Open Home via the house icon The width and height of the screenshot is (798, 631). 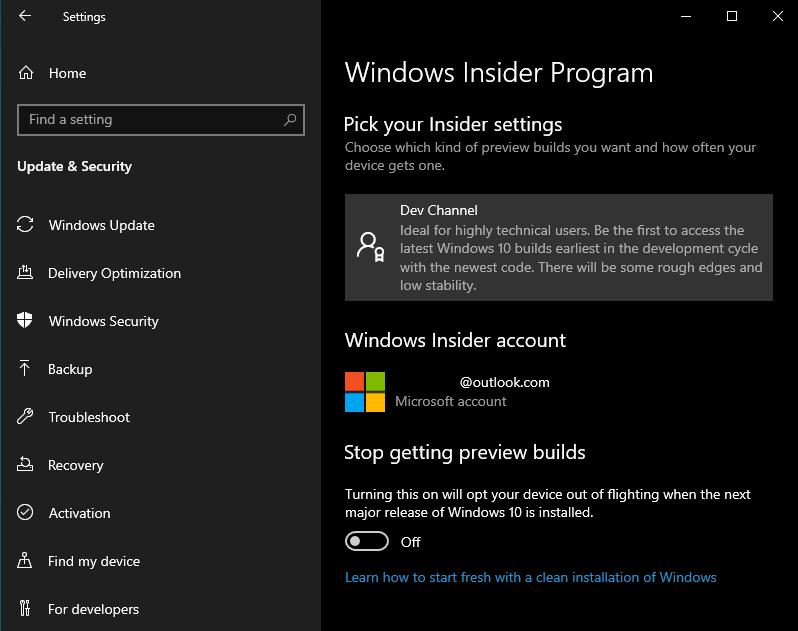click(x=26, y=73)
